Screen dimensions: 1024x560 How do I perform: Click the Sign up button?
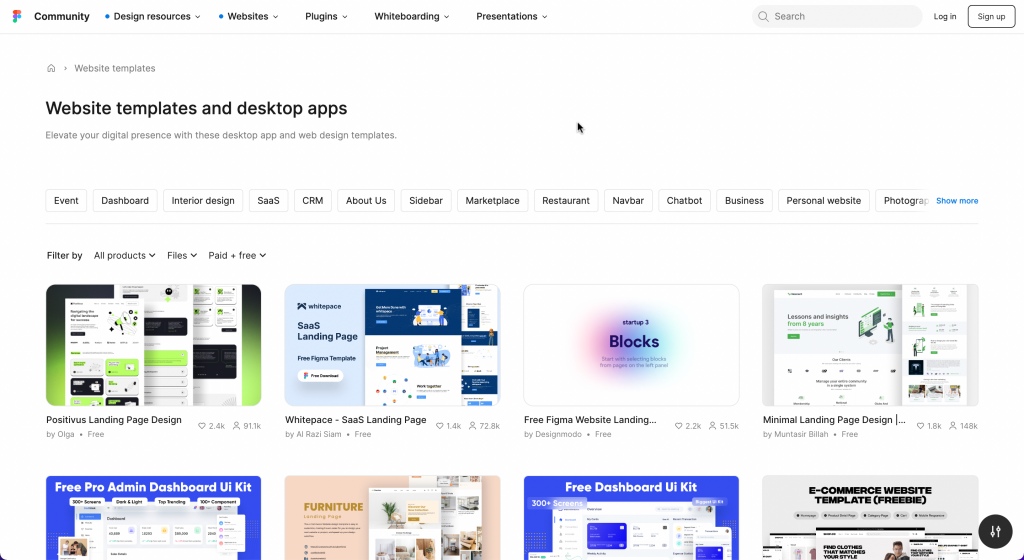click(x=991, y=16)
